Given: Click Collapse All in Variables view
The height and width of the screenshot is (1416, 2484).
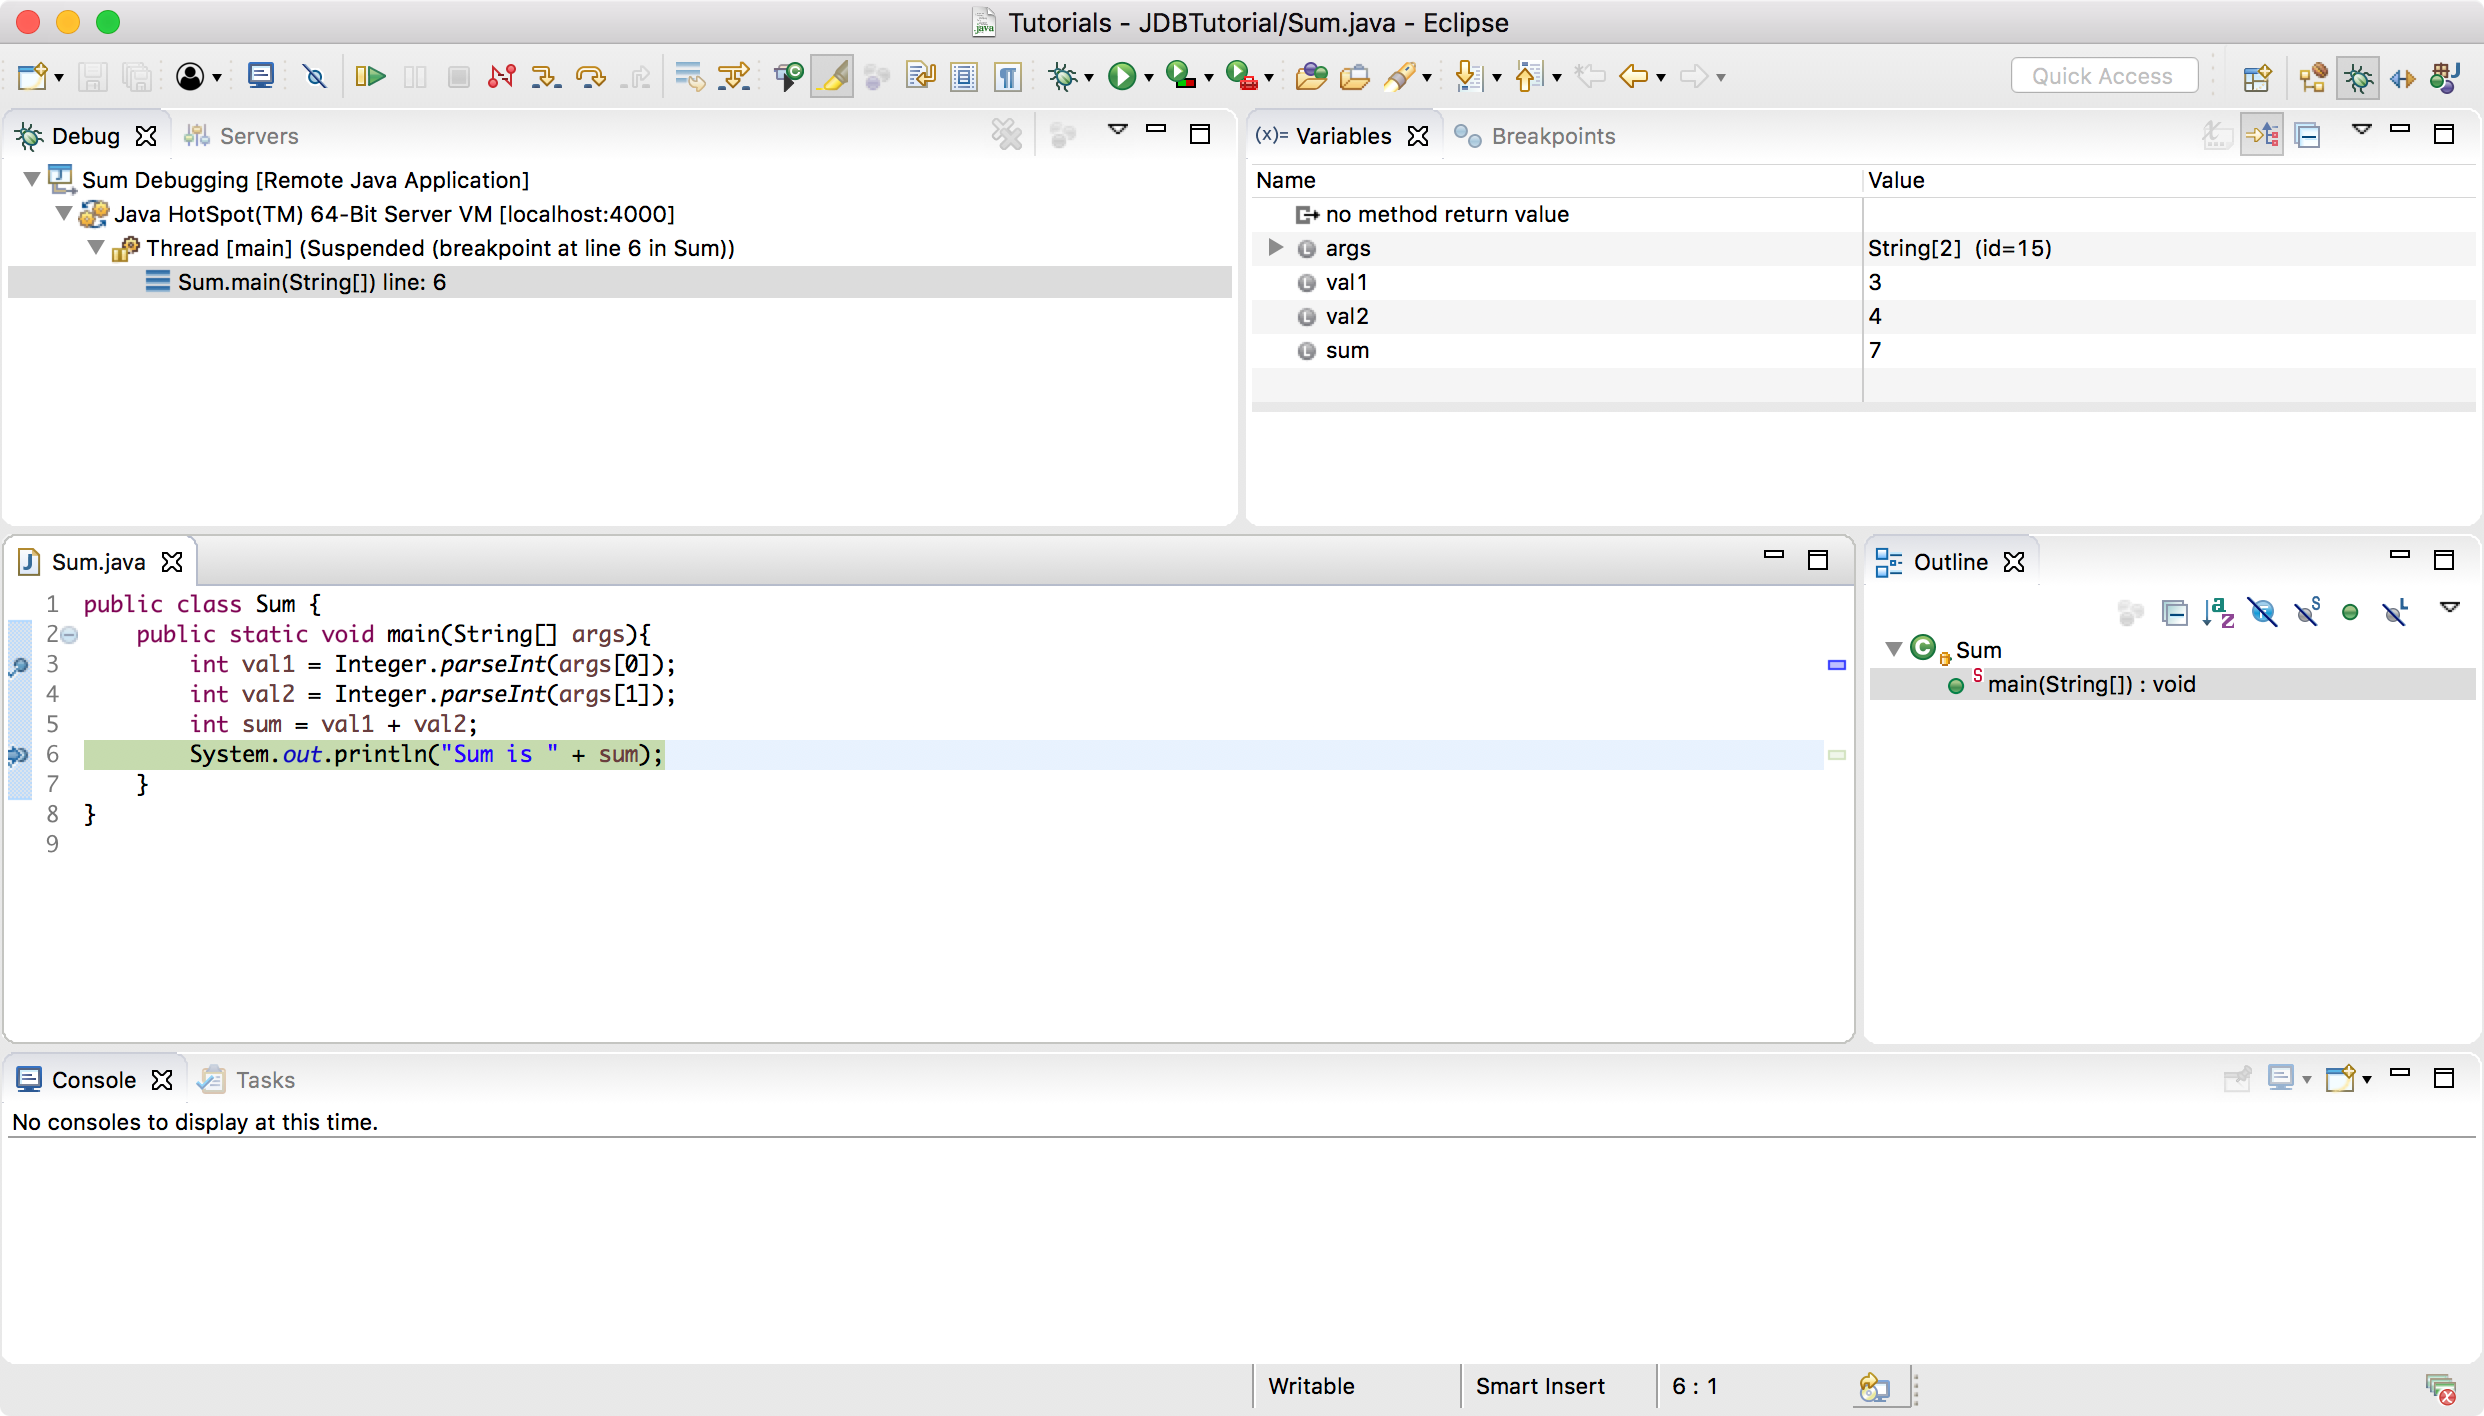Looking at the screenshot, I should pyautogui.click(x=2308, y=135).
